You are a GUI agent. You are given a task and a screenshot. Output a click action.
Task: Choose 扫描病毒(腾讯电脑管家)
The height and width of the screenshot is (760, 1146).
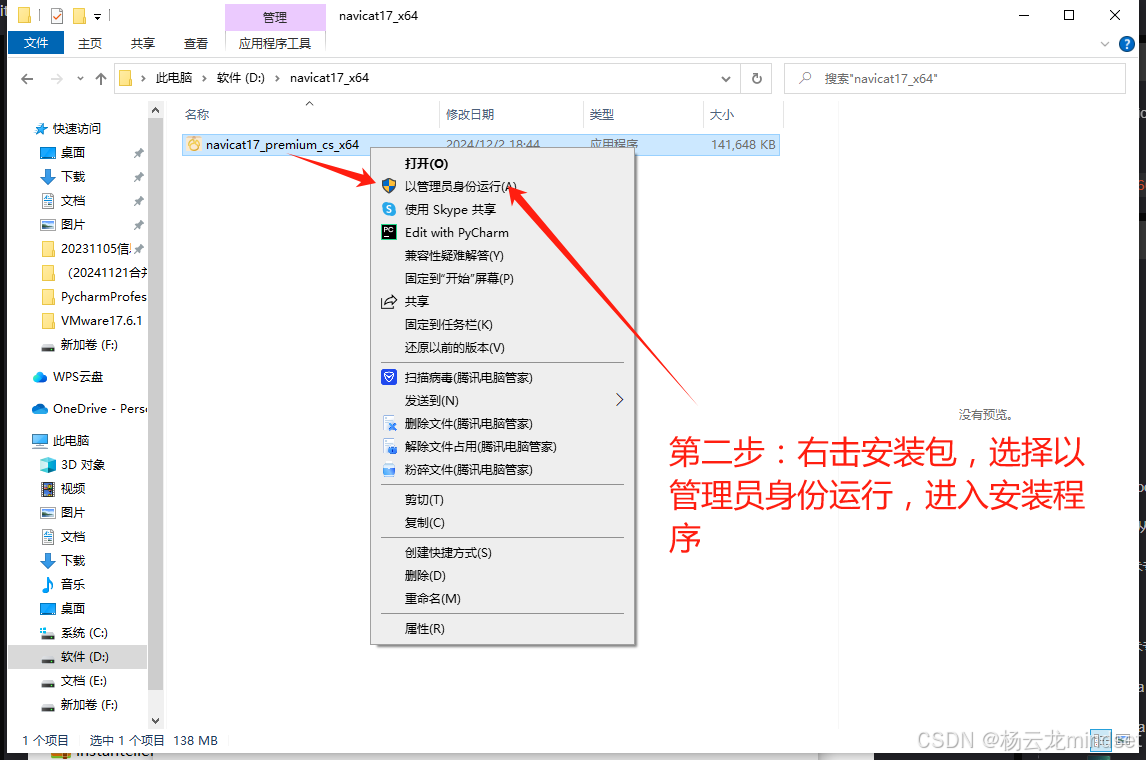click(503, 378)
